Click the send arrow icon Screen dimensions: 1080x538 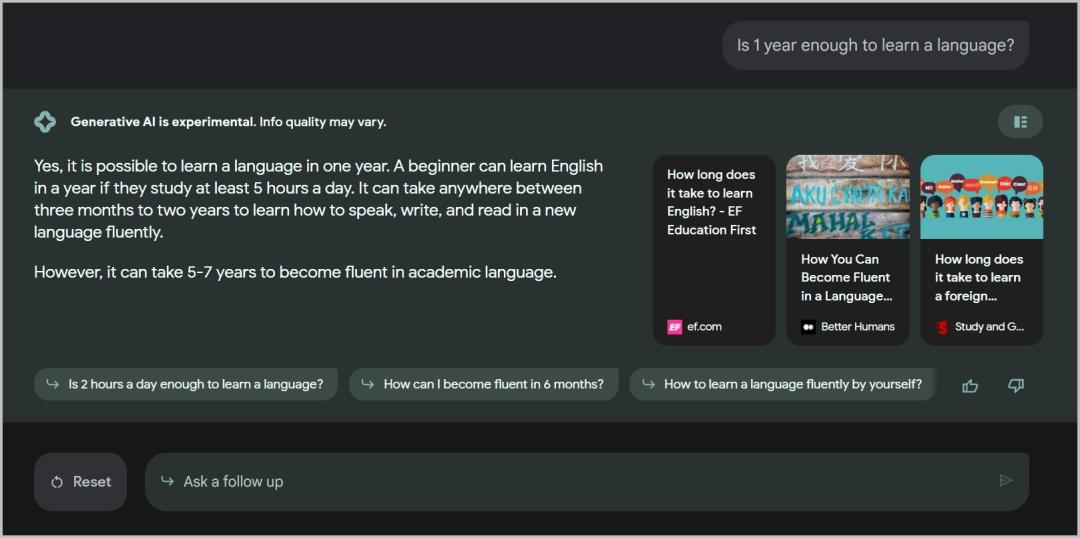tap(1005, 481)
